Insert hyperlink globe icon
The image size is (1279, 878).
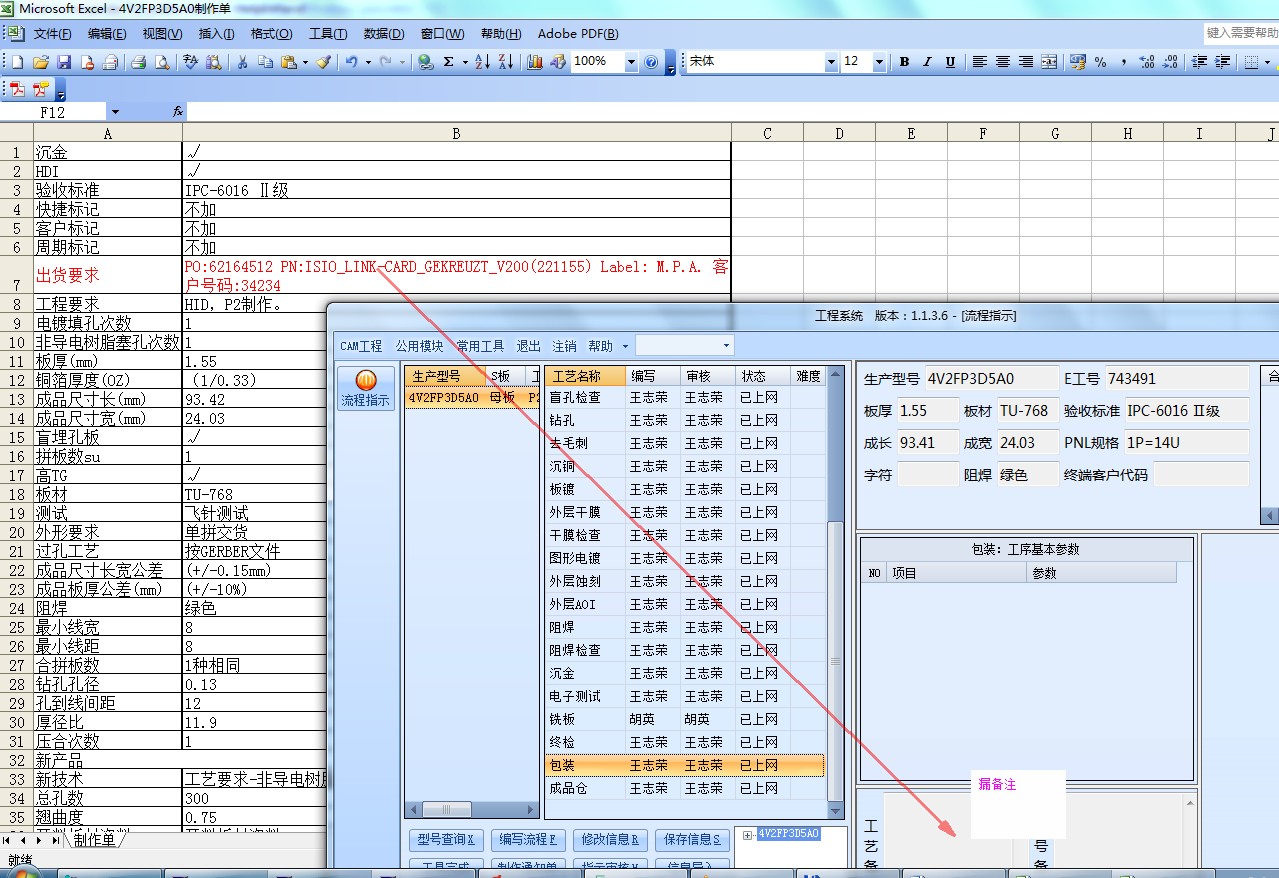[425, 62]
